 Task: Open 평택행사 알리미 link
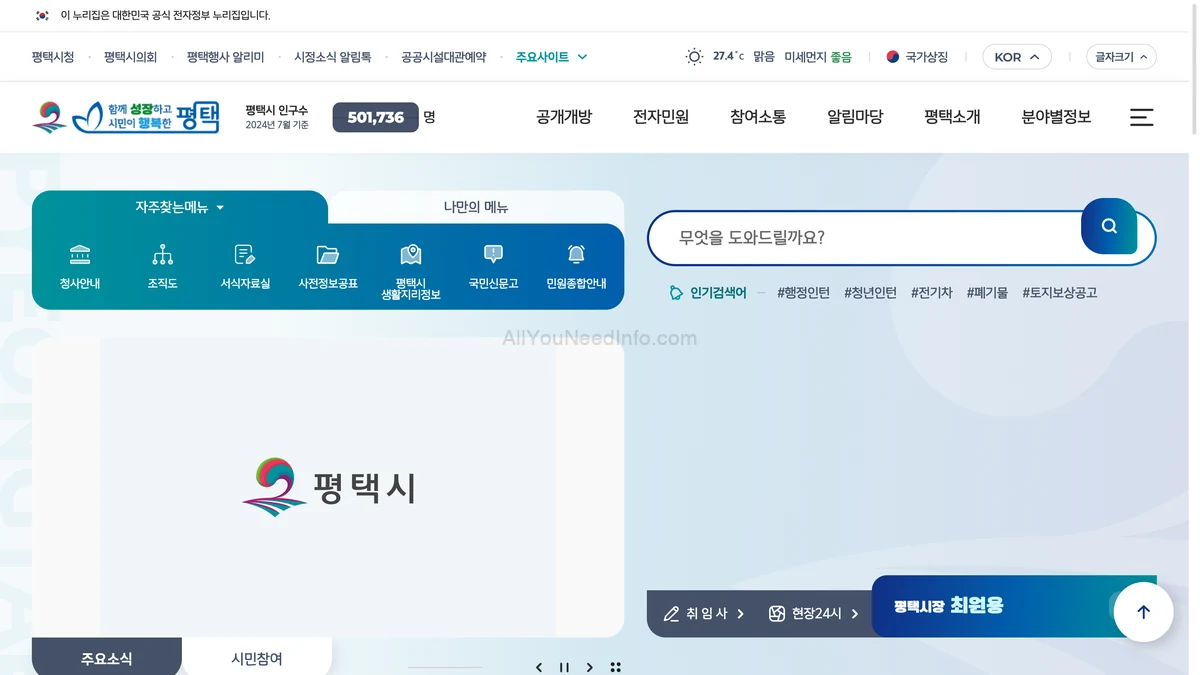pyautogui.click(x=225, y=57)
